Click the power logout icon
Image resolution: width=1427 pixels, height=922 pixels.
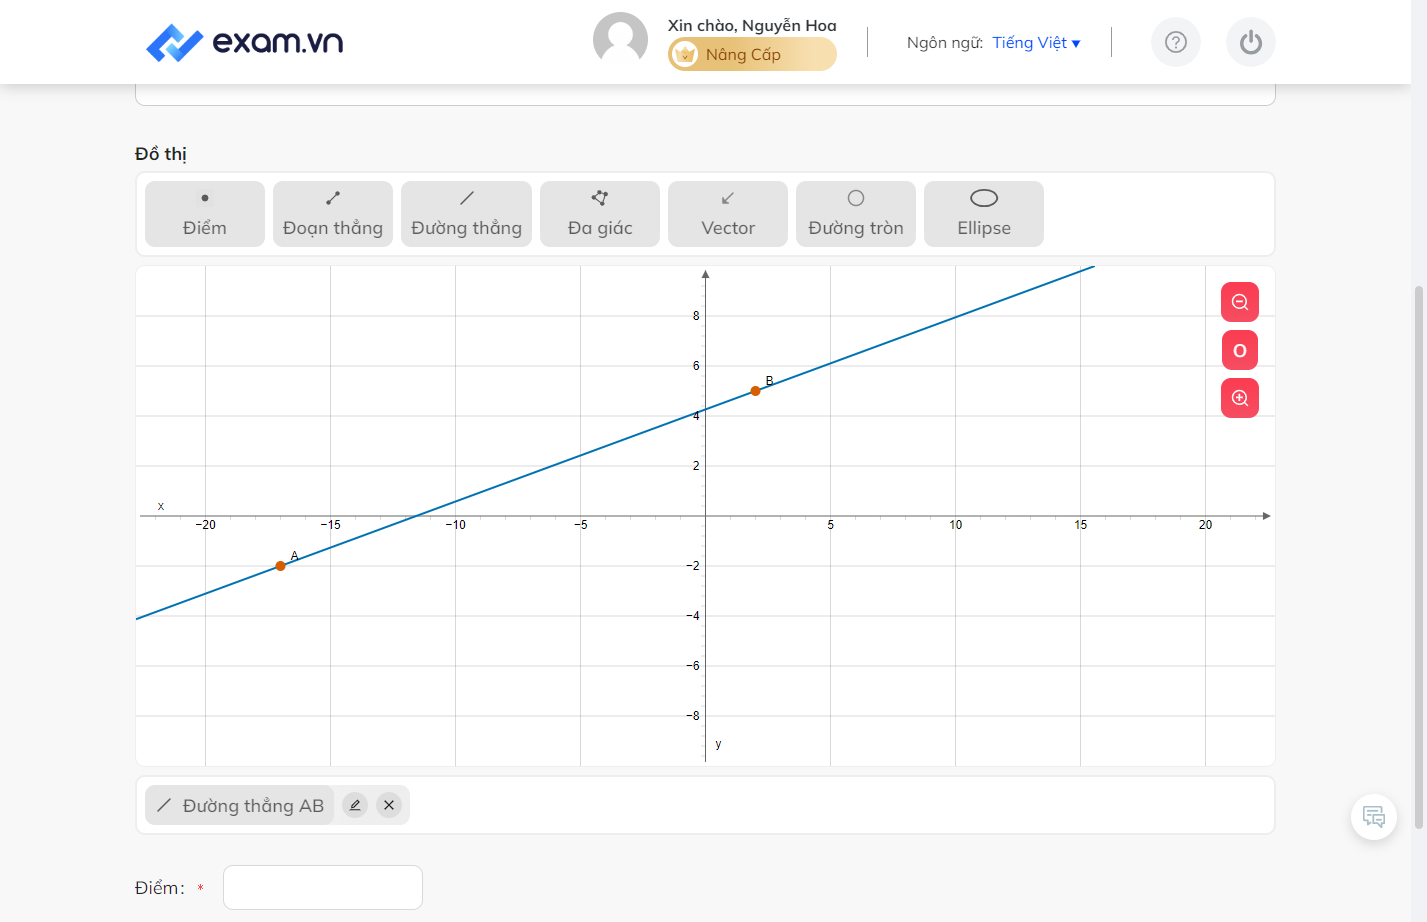coord(1251,42)
